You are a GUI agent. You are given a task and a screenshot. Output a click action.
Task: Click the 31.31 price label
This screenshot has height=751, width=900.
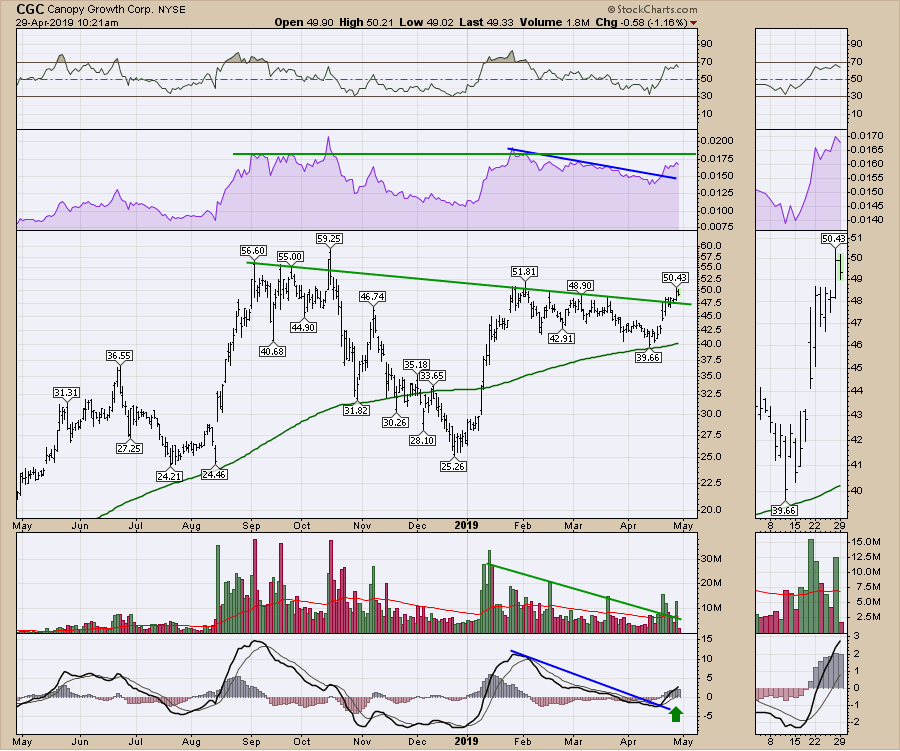pos(66,392)
